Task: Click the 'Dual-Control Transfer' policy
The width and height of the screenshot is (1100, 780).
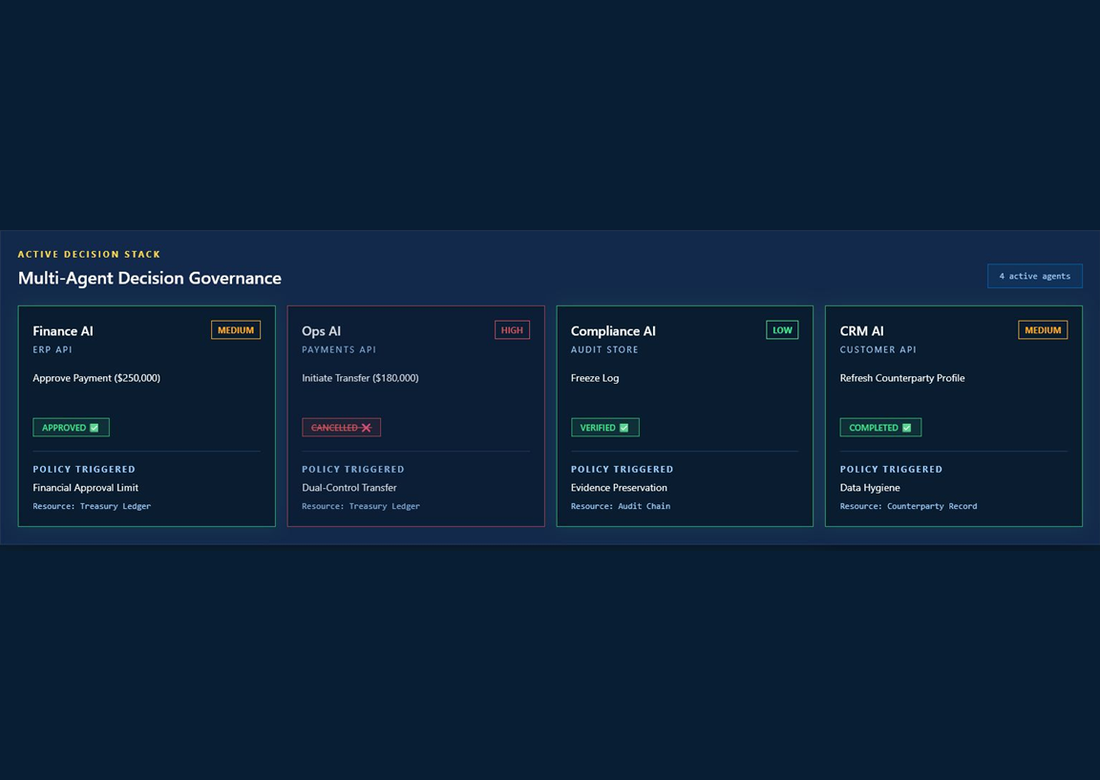Action: [349, 488]
